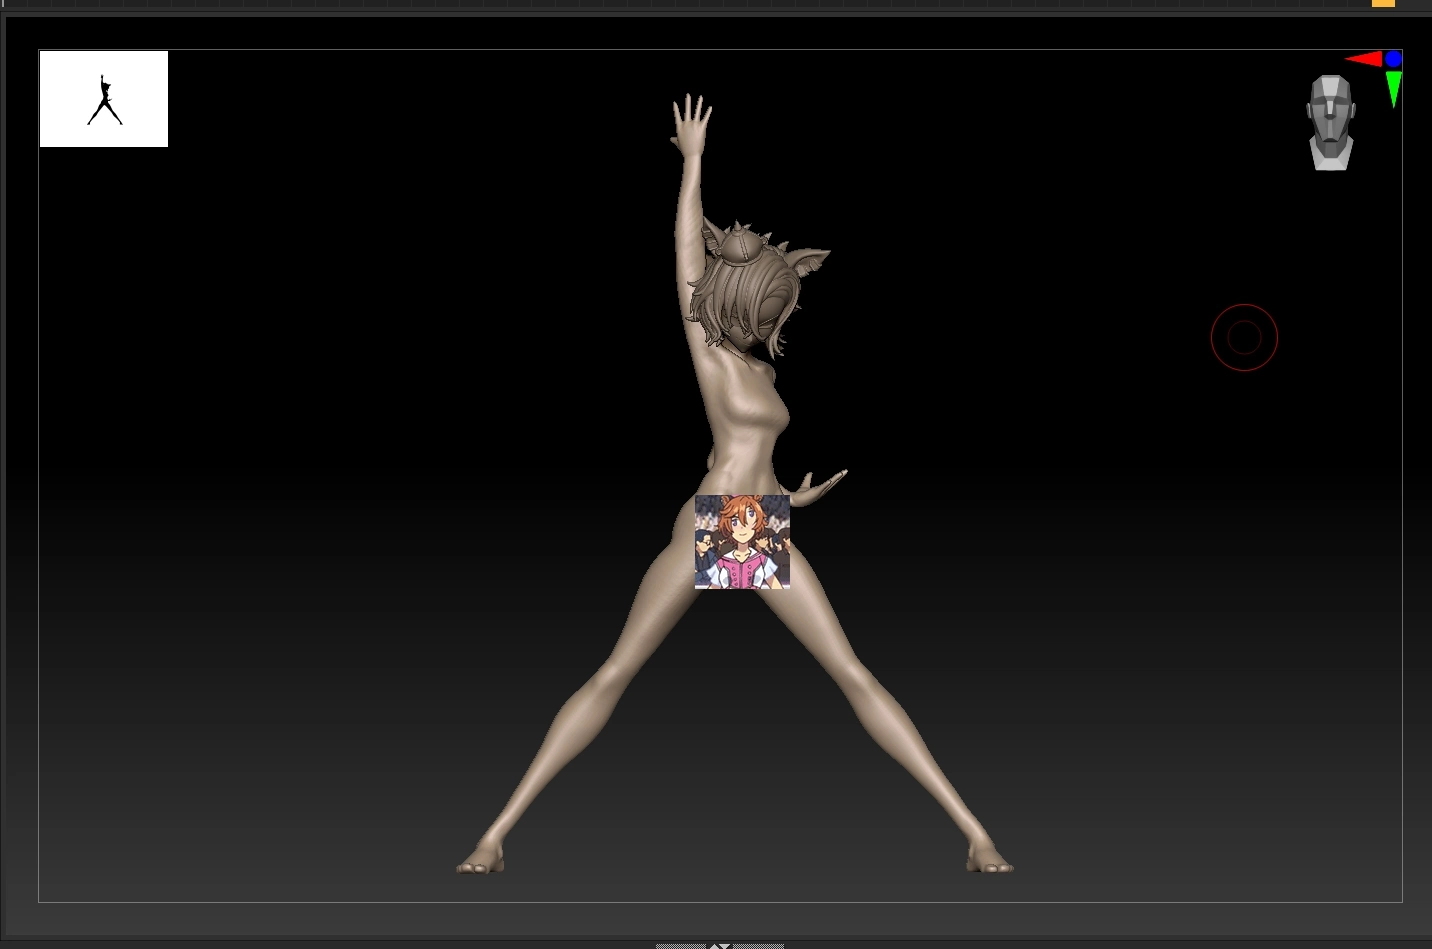The image size is (1432, 949).
Task: Click the orange indicator in top bar
Action: (x=1383, y=3)
